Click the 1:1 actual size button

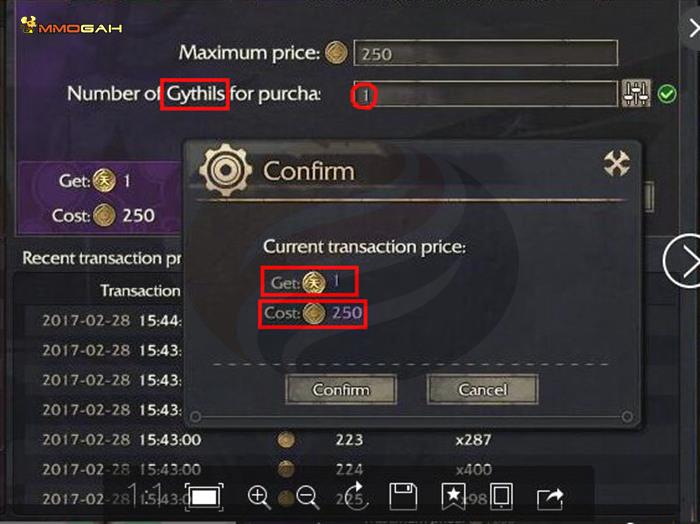click(x=146, y=496)
